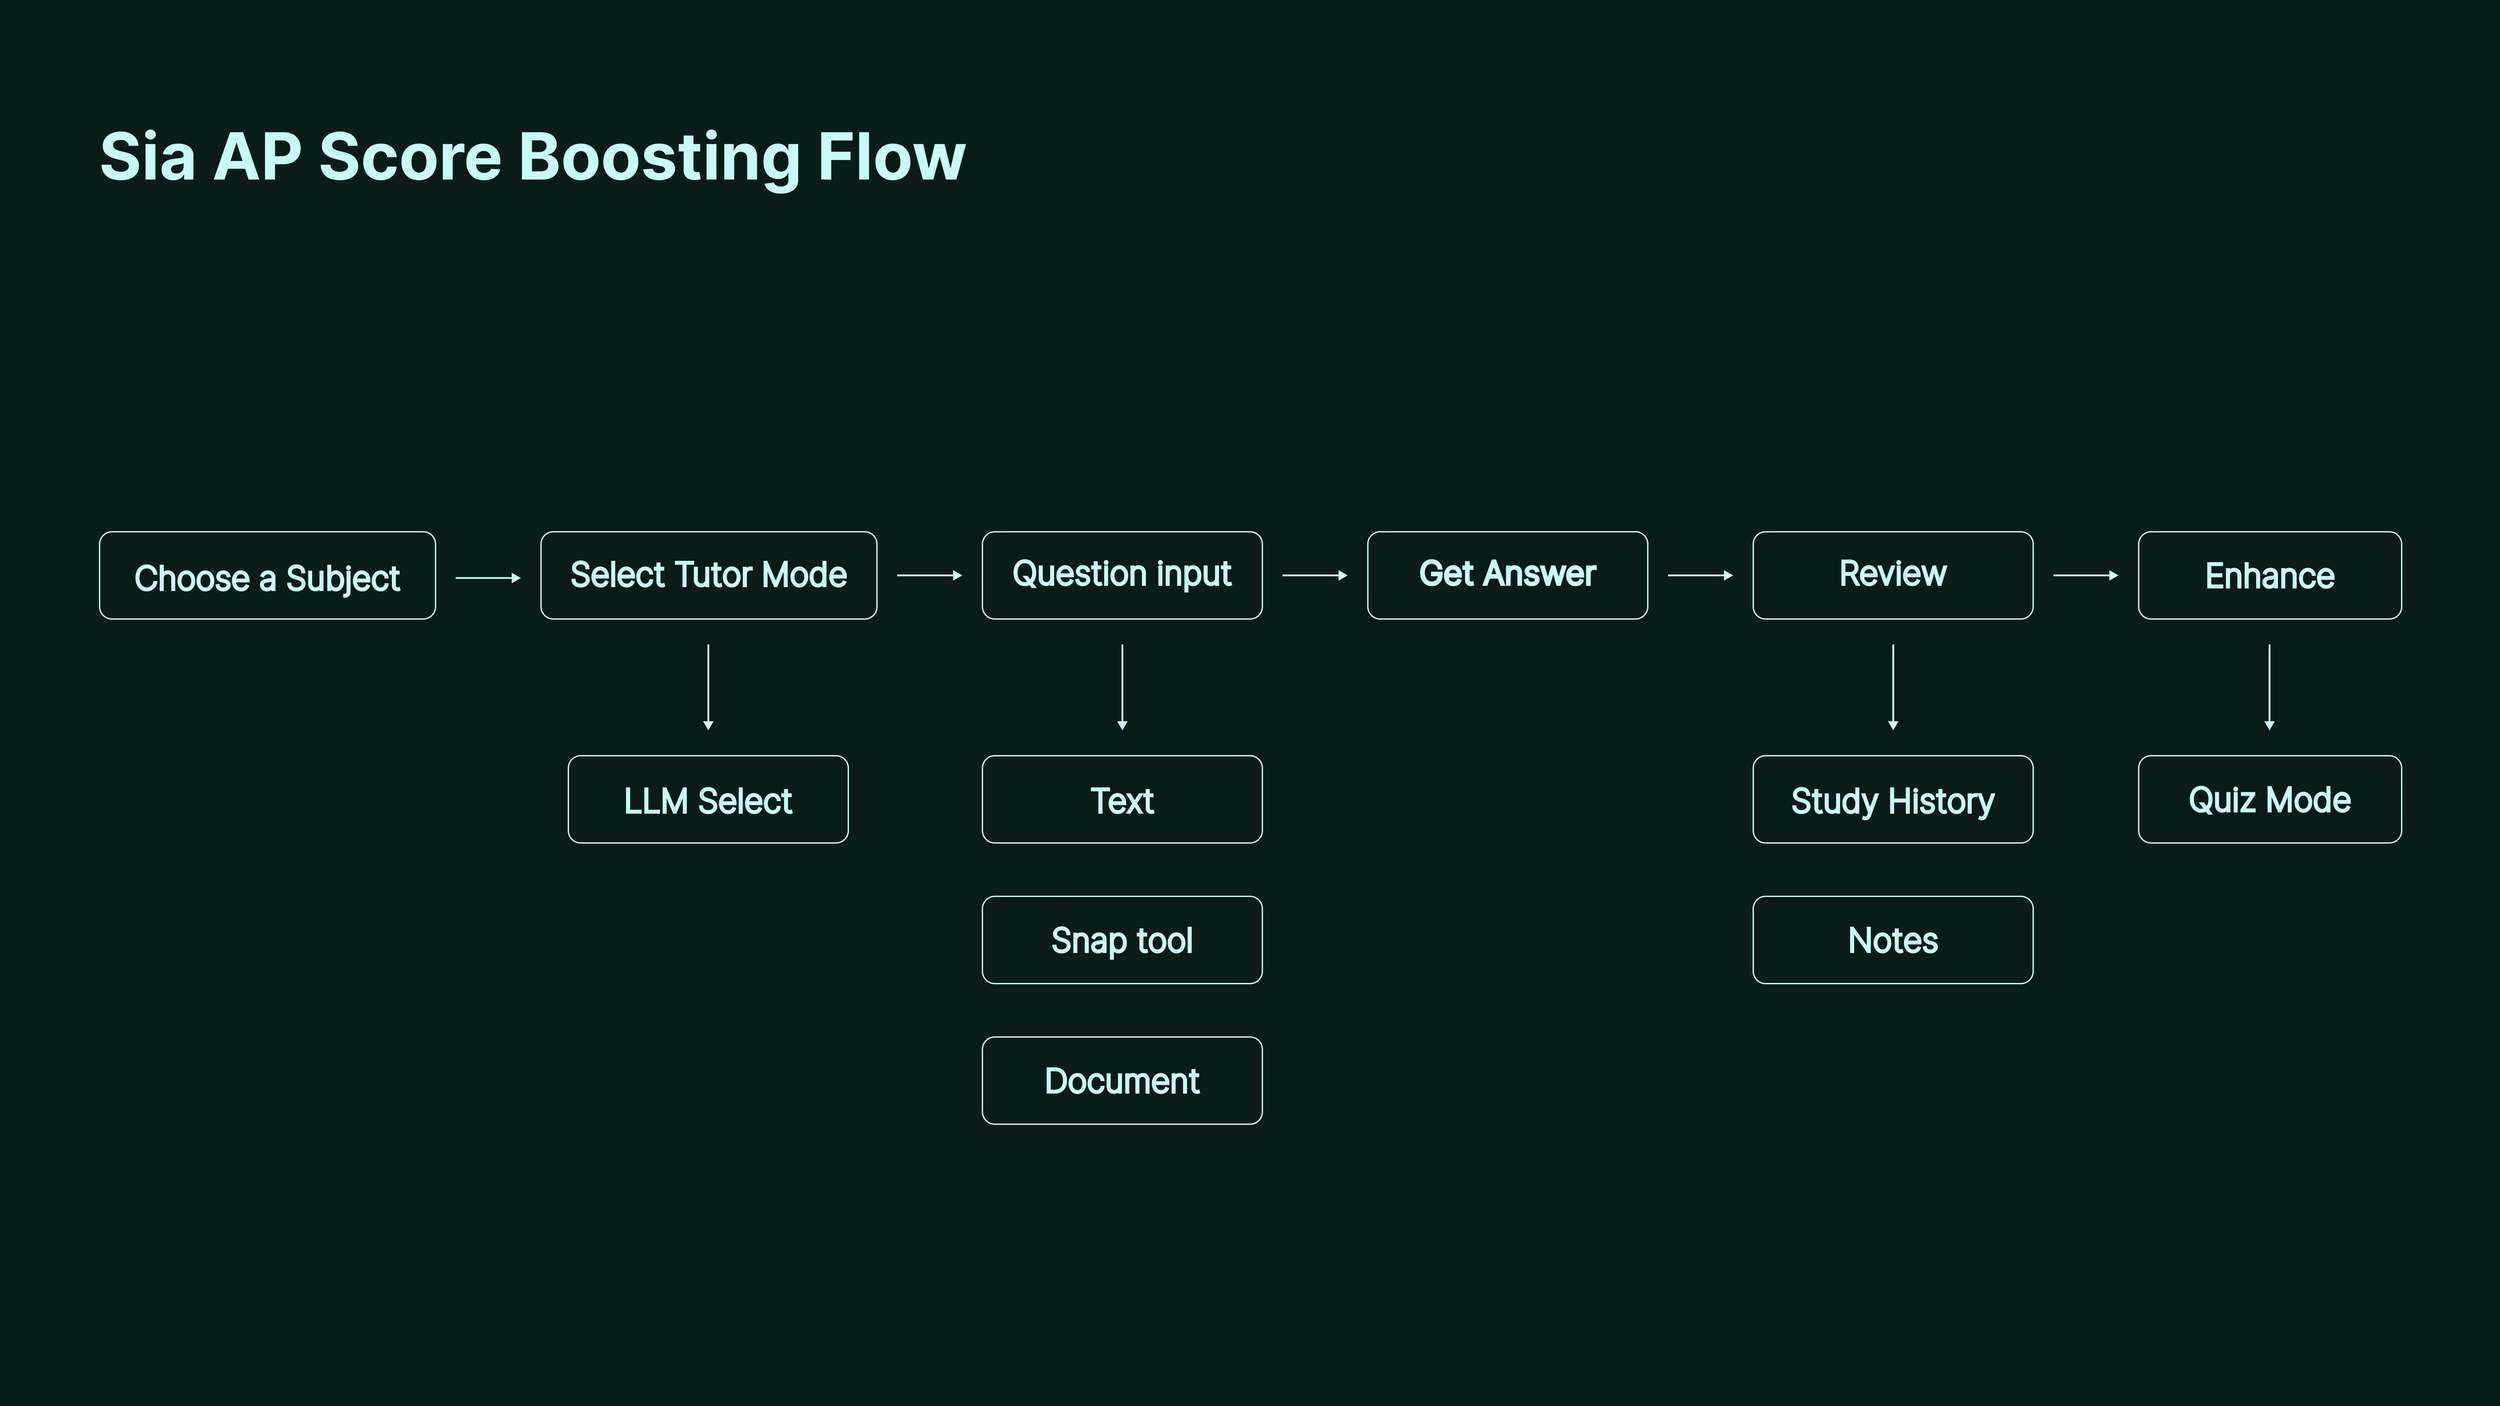This screenshot has width=2500, height=1406.
Task: Click arrow from Review to Enhance
Action: (2085, 575)
